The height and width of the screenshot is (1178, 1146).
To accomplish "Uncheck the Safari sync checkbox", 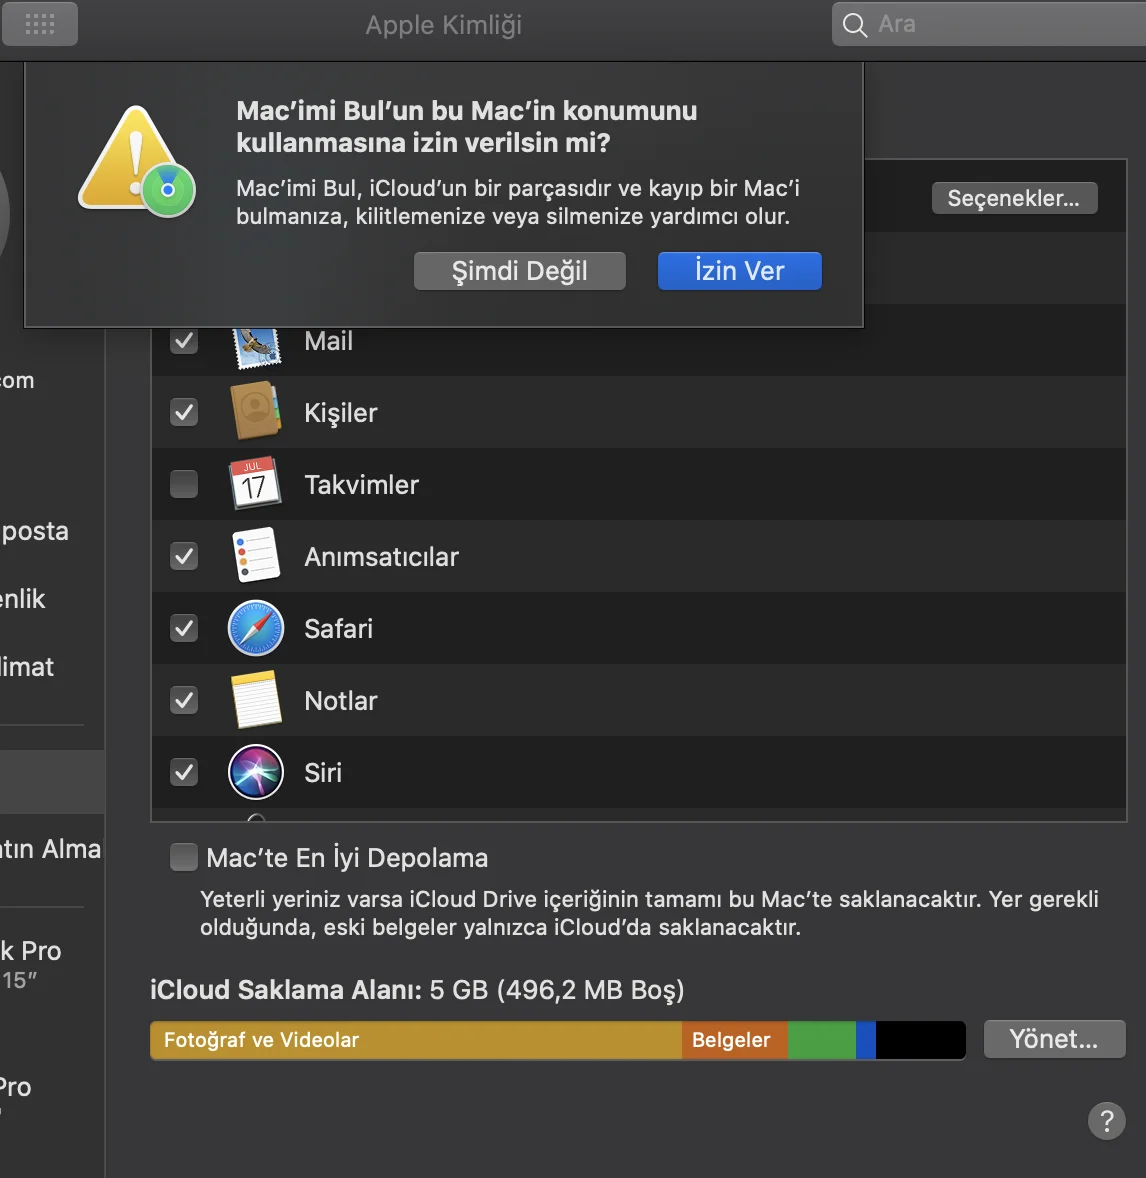I will pyautogui.click(x=184, y=628).
